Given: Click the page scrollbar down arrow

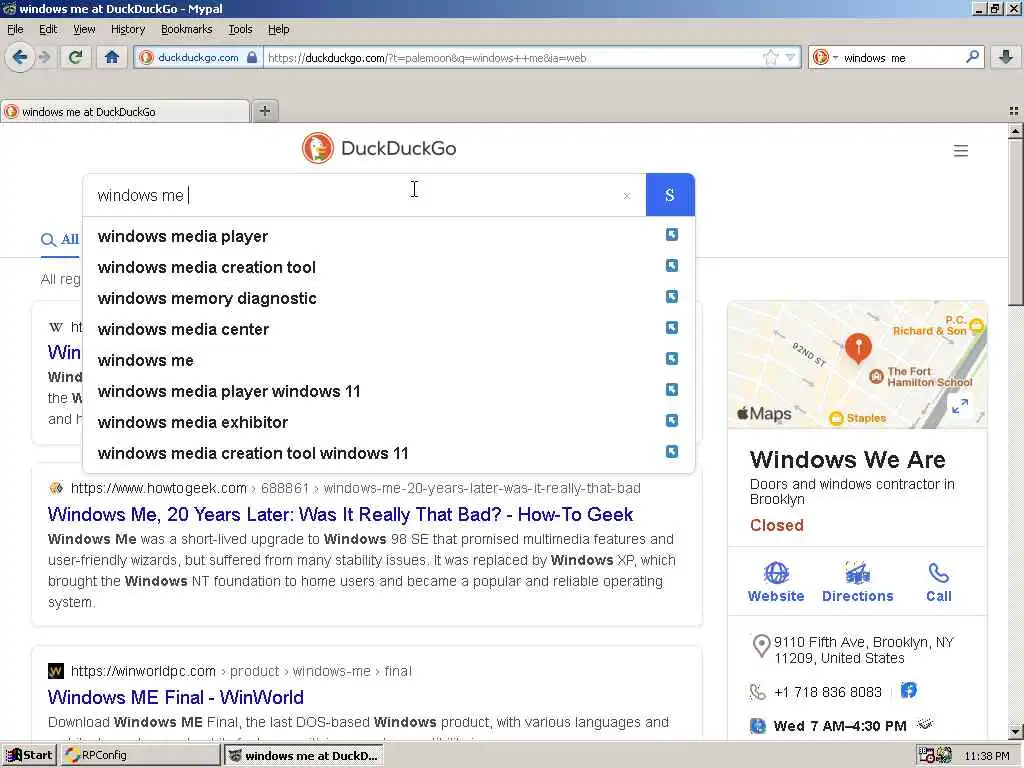Looking at the screenshot, I should [1015, 731].
